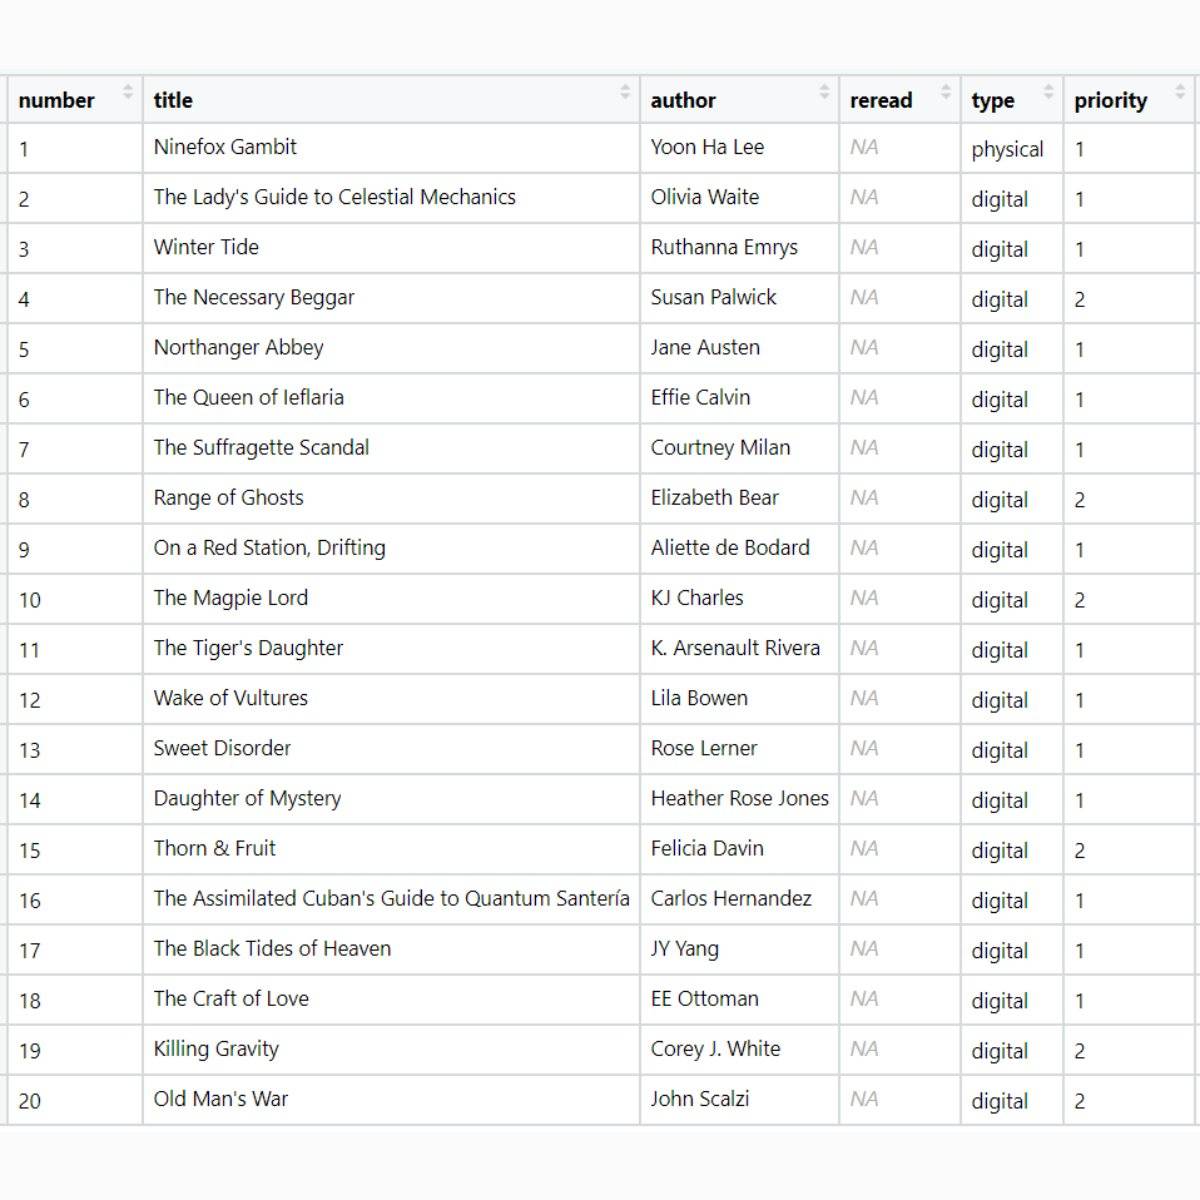1200x1200 pixels.
Task: Click the sort arrows in the number column
Action: tap(127, 93)
